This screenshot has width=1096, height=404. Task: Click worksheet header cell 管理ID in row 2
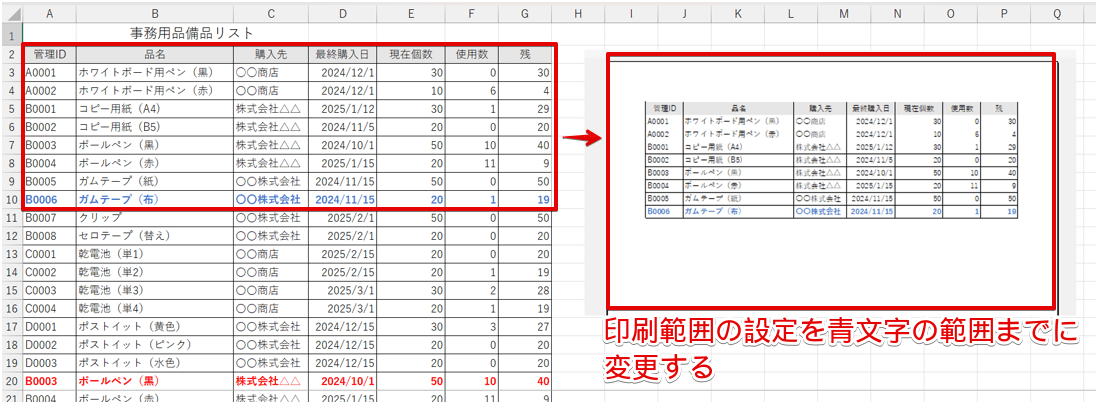tap(49, 53)
